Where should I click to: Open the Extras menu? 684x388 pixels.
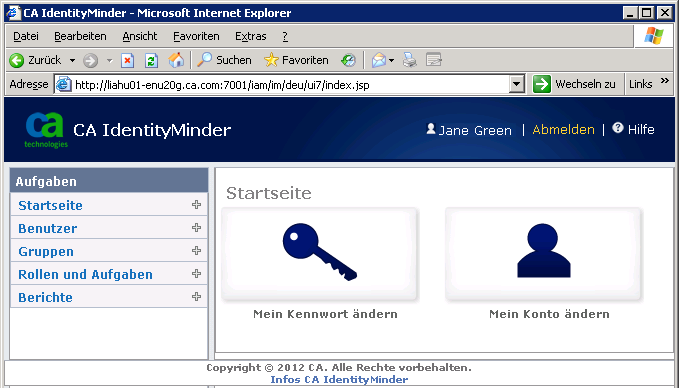click(250, 36)
